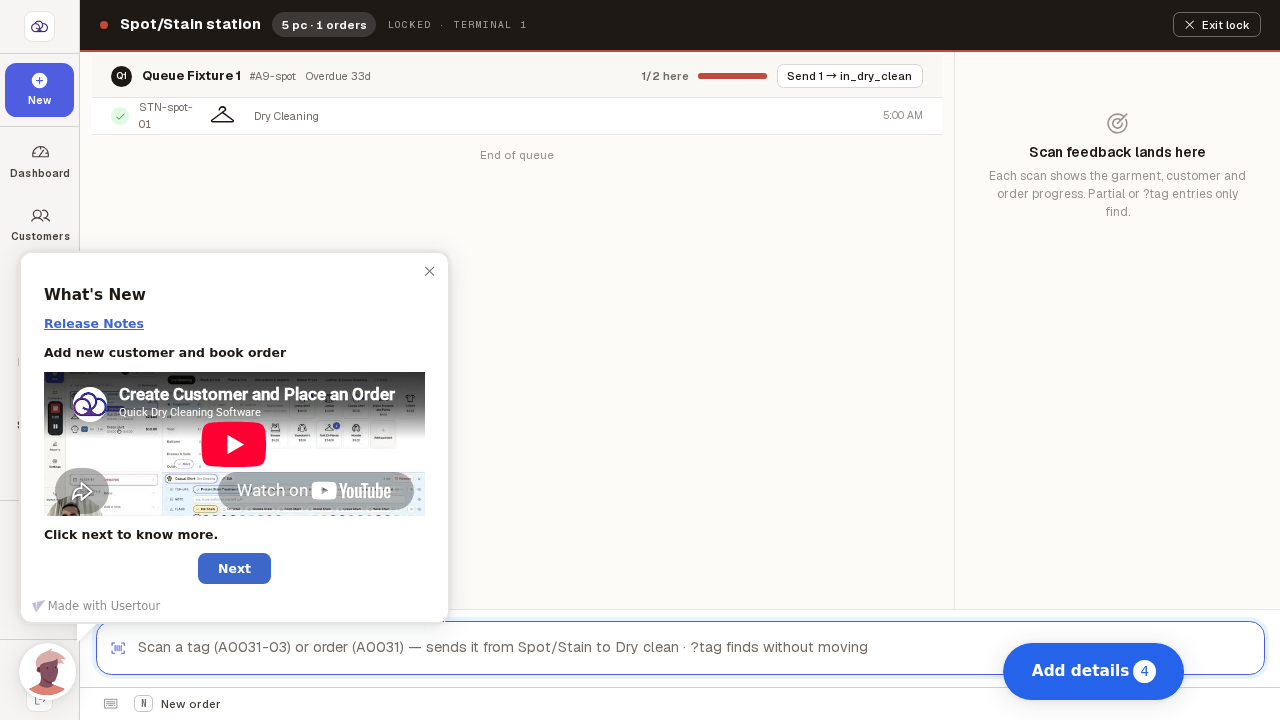
Task: Click the cloud logo icon in the sidebar
Action: [x=39, y=26]
